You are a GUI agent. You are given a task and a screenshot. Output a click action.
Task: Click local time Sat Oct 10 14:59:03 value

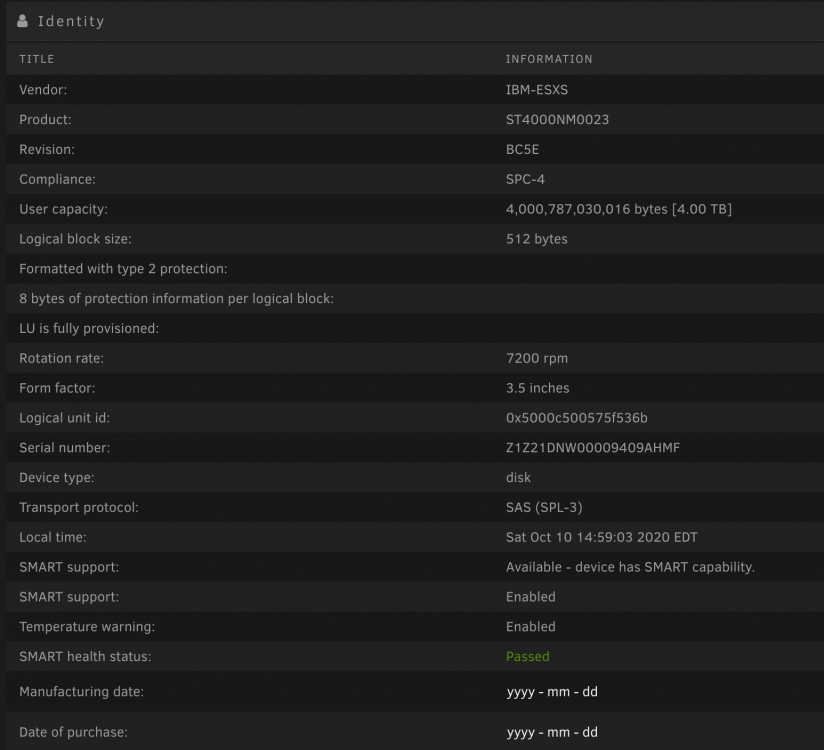(602, 538)
